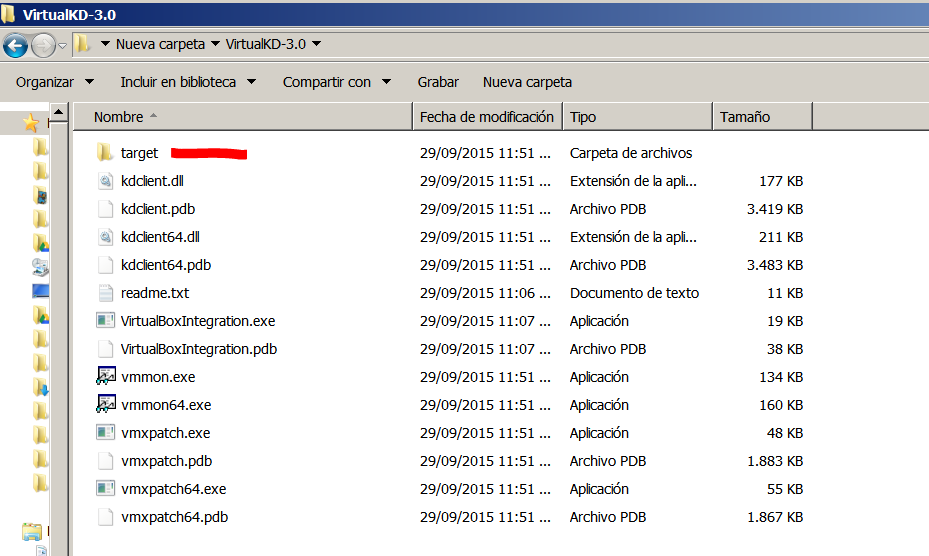Select the target folder icon
The image size is (929, 556).
[x=105, y=153]
